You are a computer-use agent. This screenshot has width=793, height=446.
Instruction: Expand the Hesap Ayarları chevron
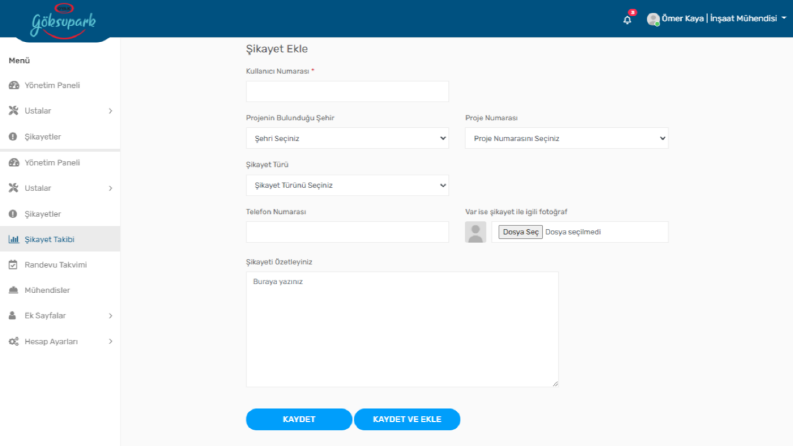pyautogui.click(x=110, y=341)
